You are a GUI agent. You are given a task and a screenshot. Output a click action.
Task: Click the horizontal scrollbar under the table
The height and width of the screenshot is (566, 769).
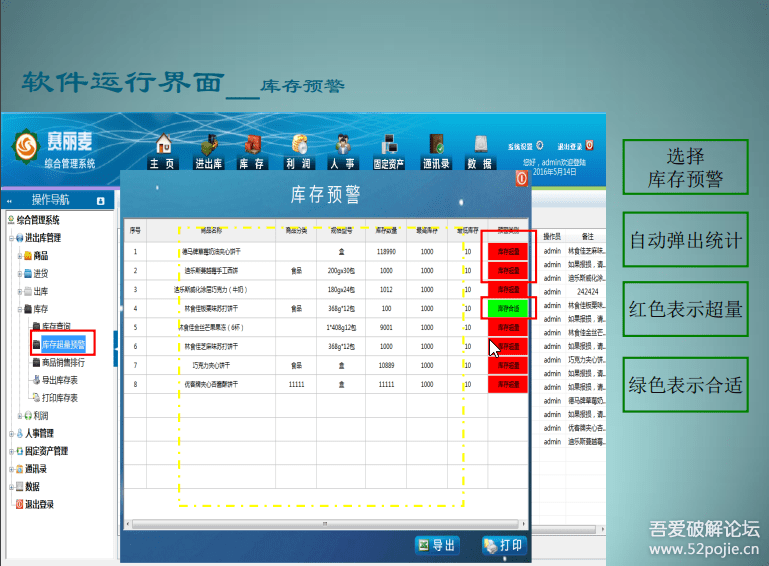(320, 524)
